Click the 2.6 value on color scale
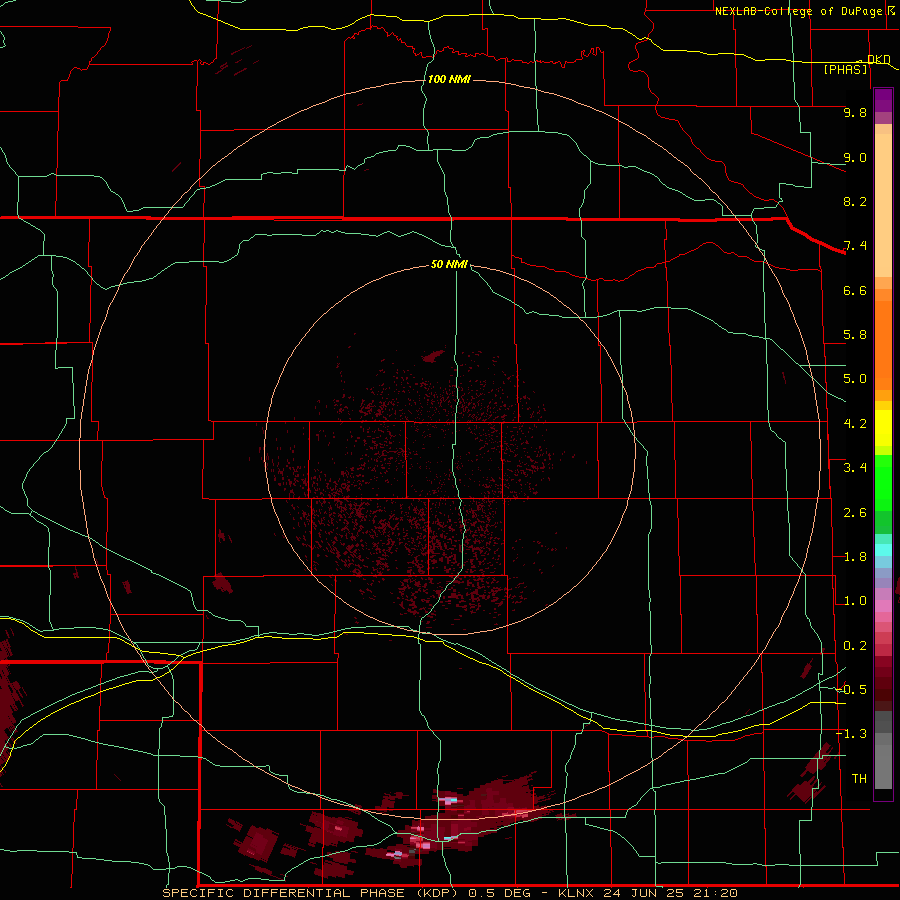 pyautogui.click(x=855, y=513)
